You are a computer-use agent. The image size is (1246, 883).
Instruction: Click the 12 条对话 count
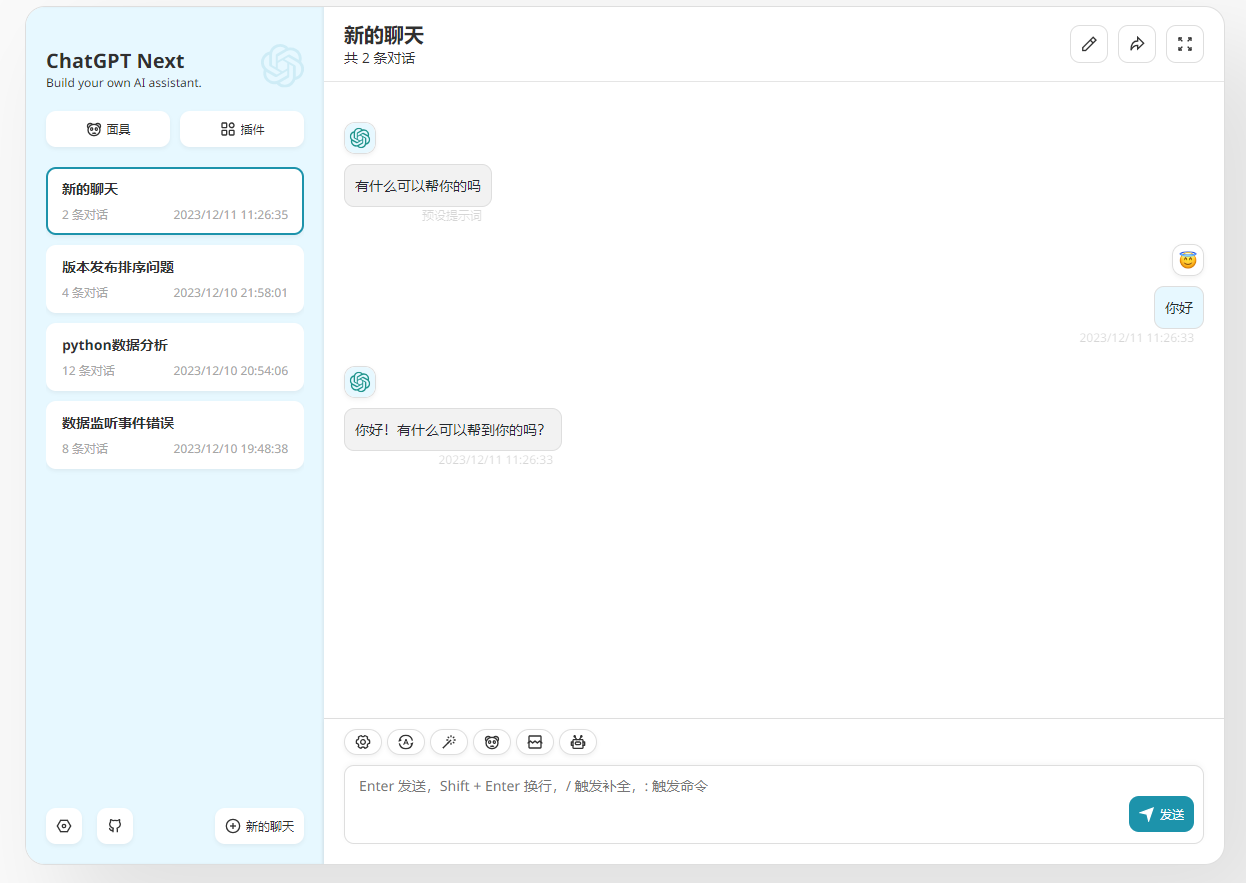pos(88,371)
